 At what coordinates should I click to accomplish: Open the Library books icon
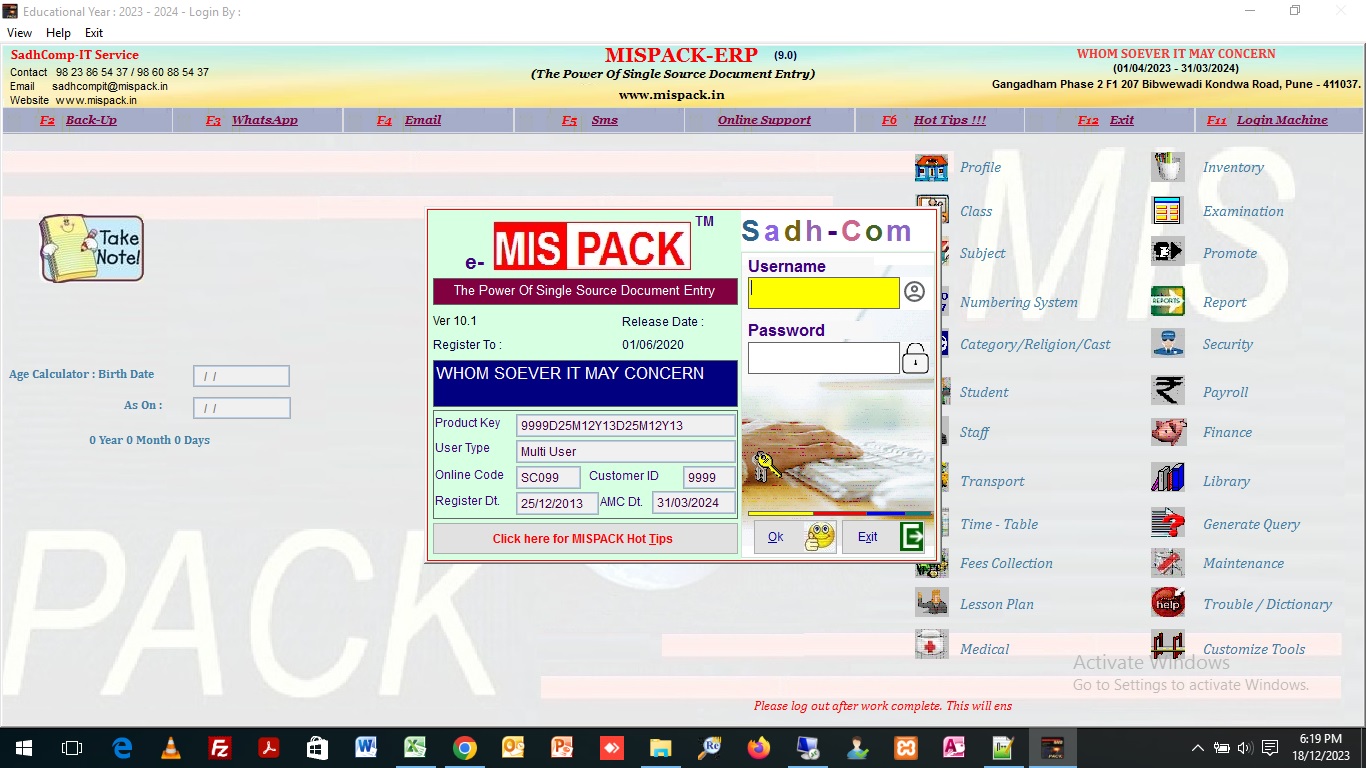(1167, 478)
